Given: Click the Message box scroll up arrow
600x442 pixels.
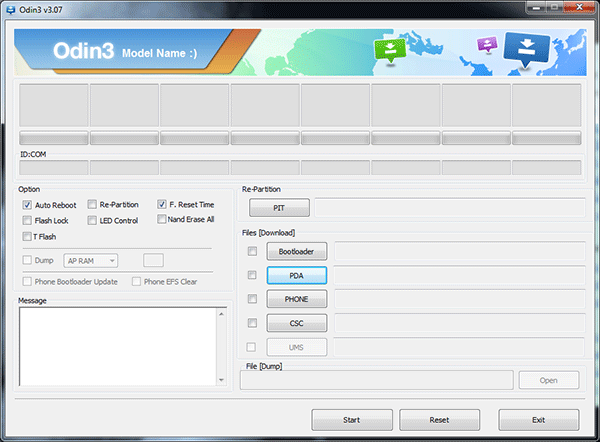Looking at the screenshot, I should click(222, 314).
